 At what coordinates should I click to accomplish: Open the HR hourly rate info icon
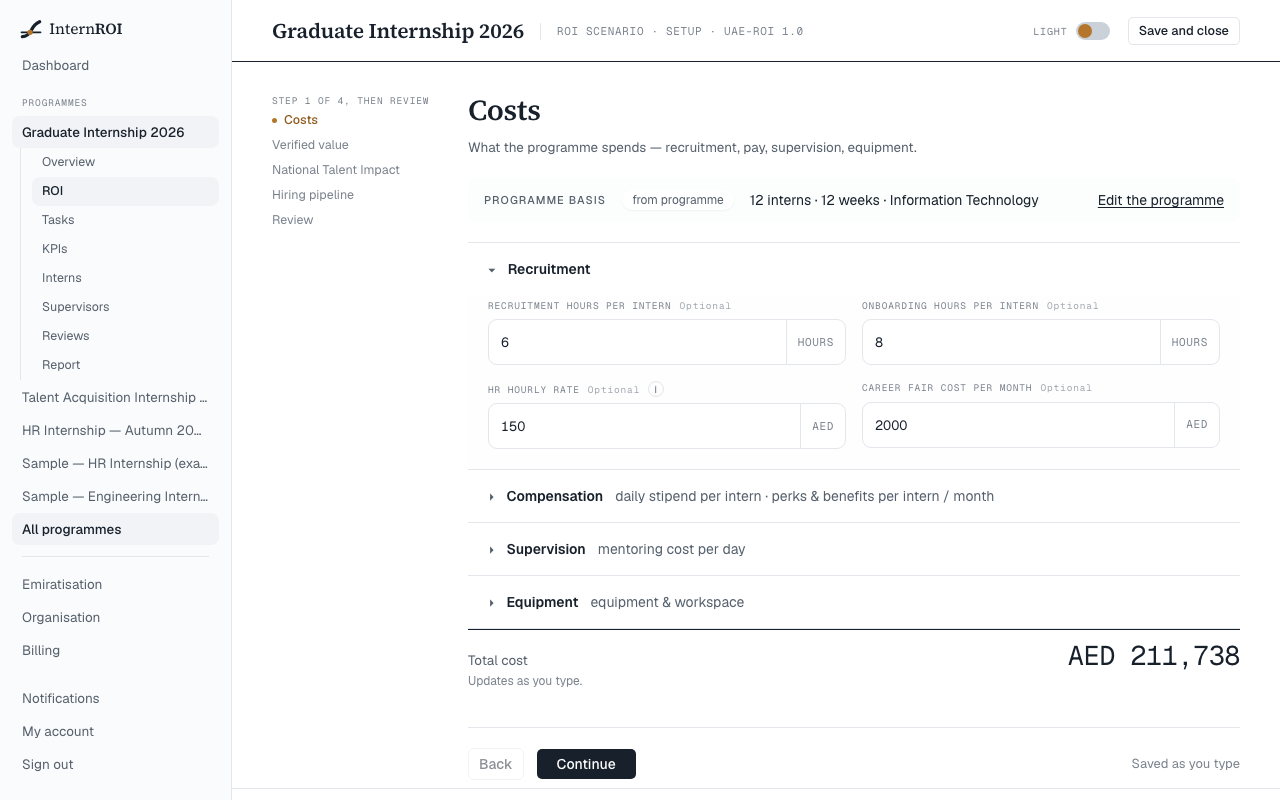coord(656,389)
